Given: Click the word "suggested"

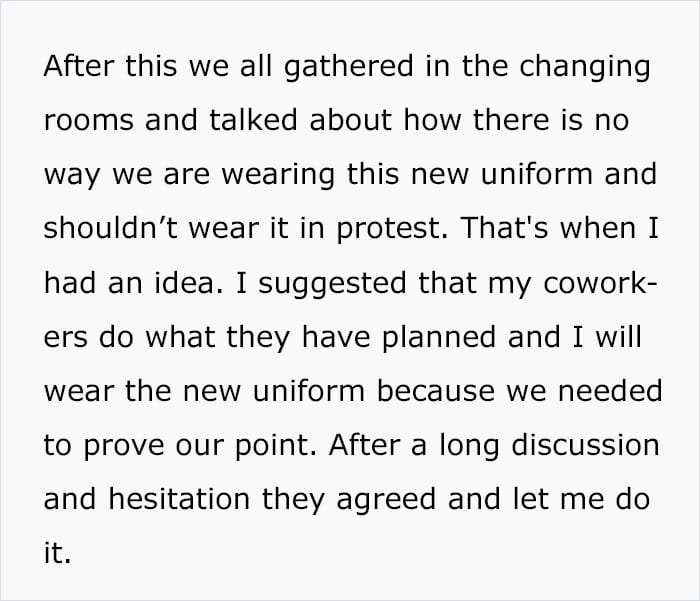Looking at the screenshot, I should pyautogui.click(x=333, y=284).
